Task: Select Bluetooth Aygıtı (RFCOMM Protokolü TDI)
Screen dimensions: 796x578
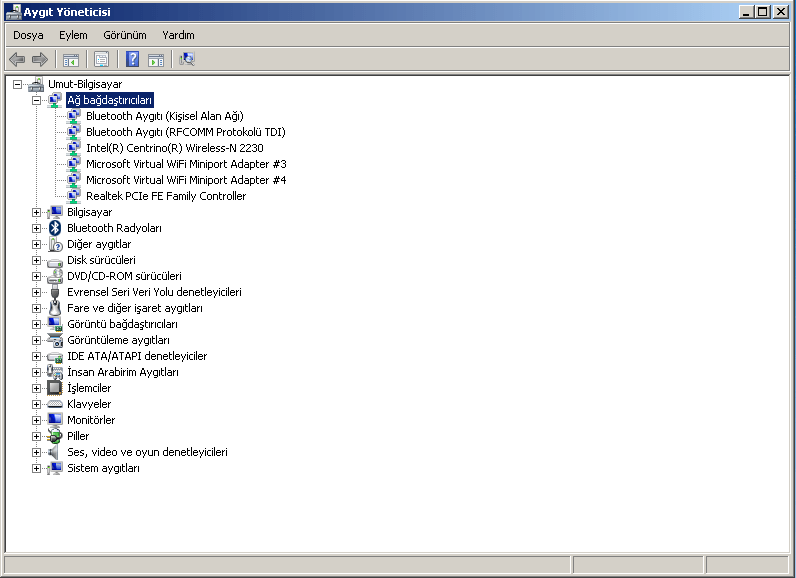Action: 186,132
